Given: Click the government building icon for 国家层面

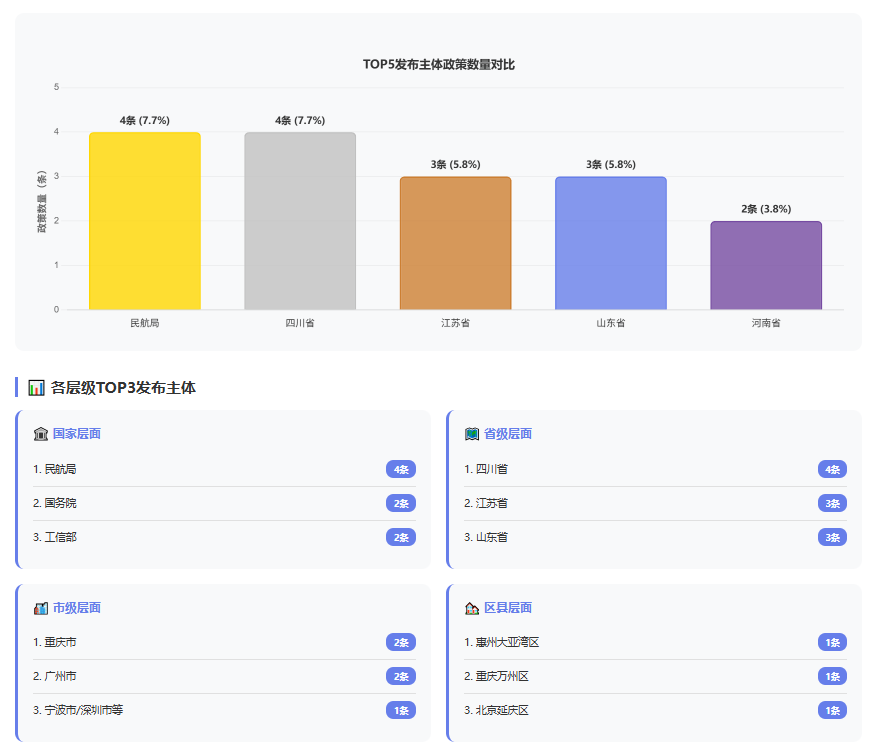Looking at the screenshot, I should point(41,434).
